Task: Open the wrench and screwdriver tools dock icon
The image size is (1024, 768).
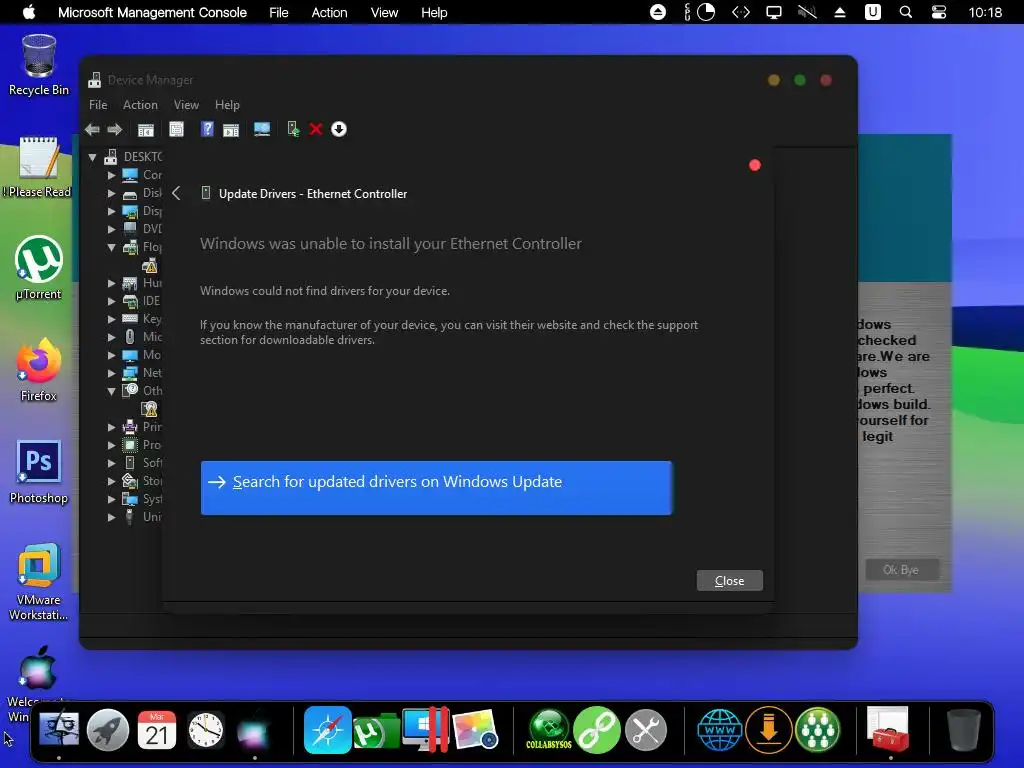Action: (x=646, y=729)
